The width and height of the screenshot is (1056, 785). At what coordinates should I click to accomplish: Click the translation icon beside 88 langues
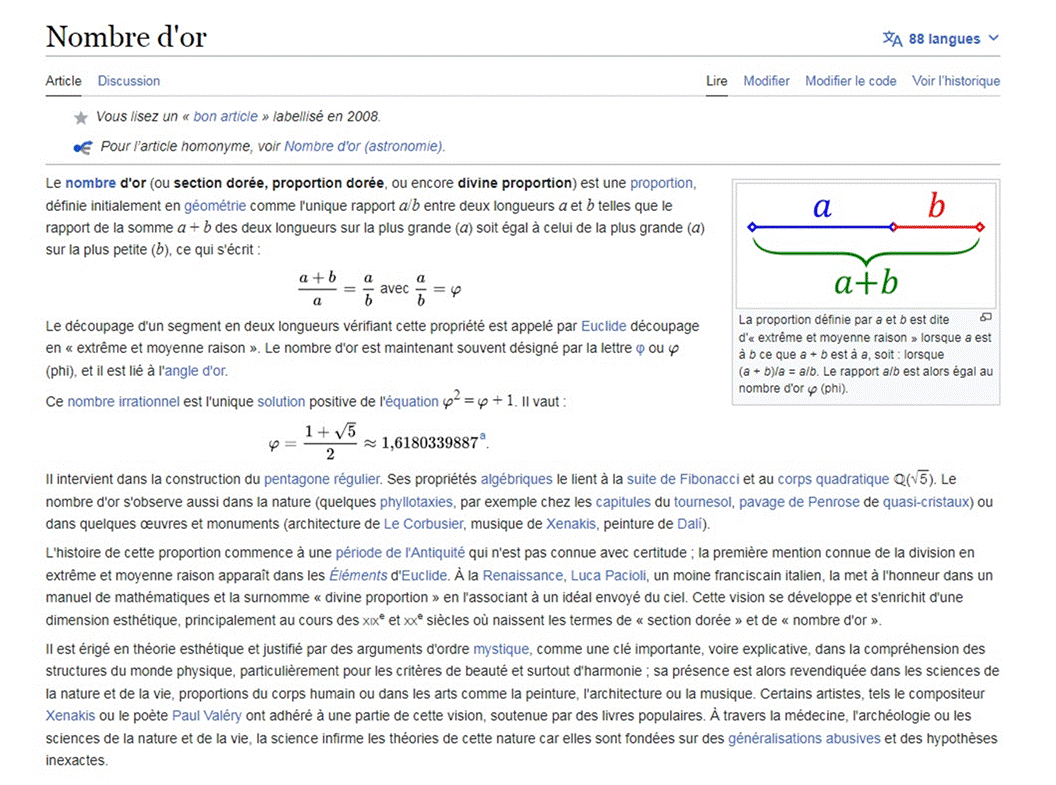pos(892,39)
